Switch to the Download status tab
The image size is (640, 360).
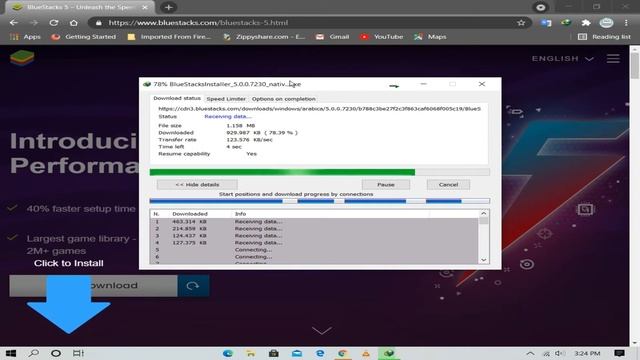coord(177,98)
